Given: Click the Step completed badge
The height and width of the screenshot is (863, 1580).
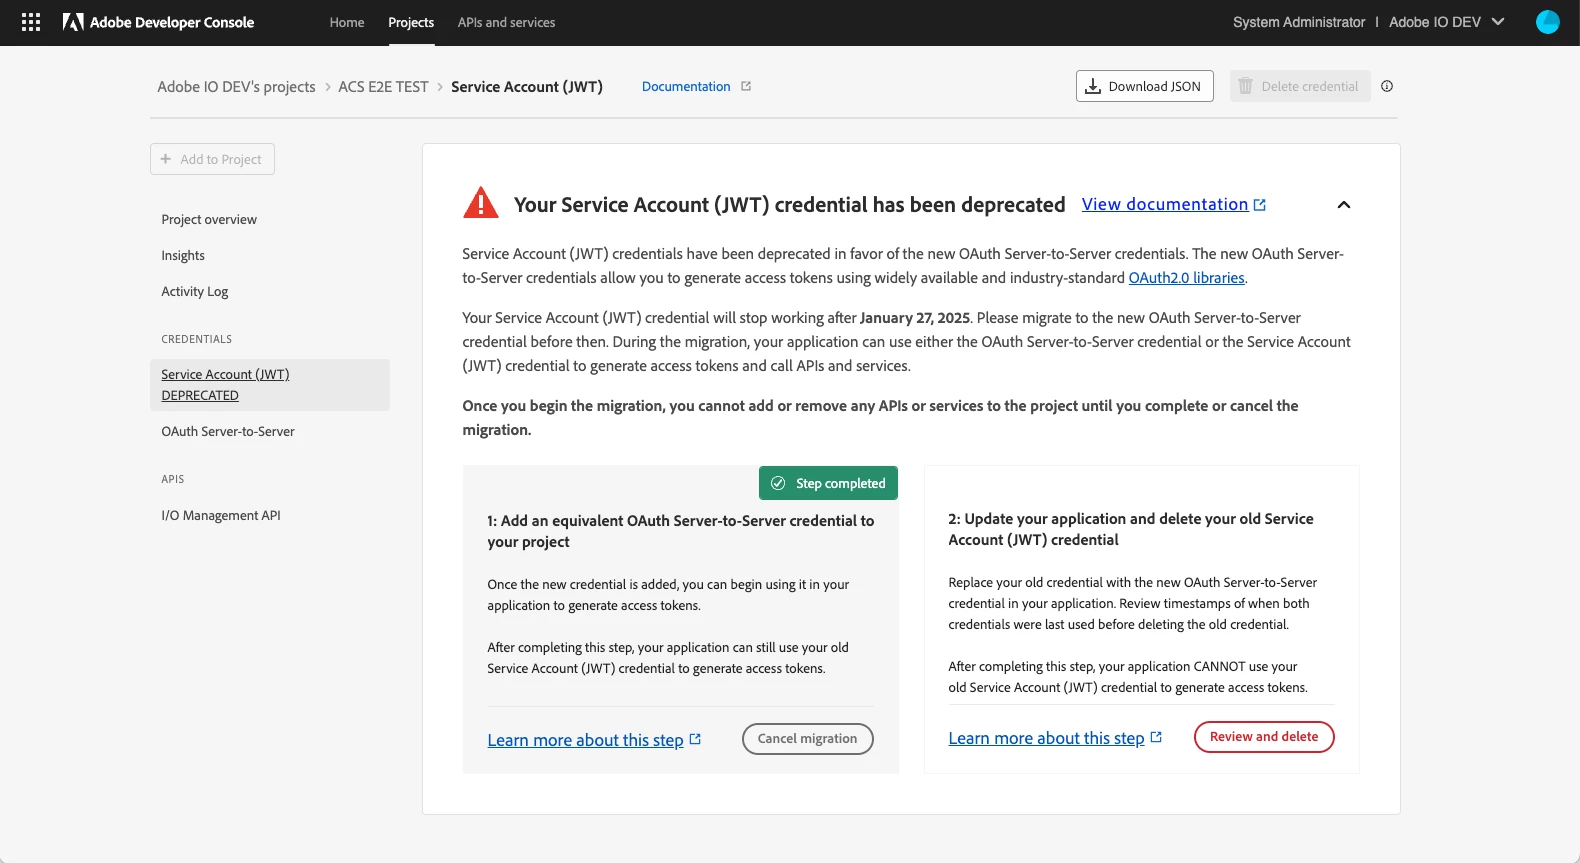Looking at the screenshot, I should coord(828,483).
